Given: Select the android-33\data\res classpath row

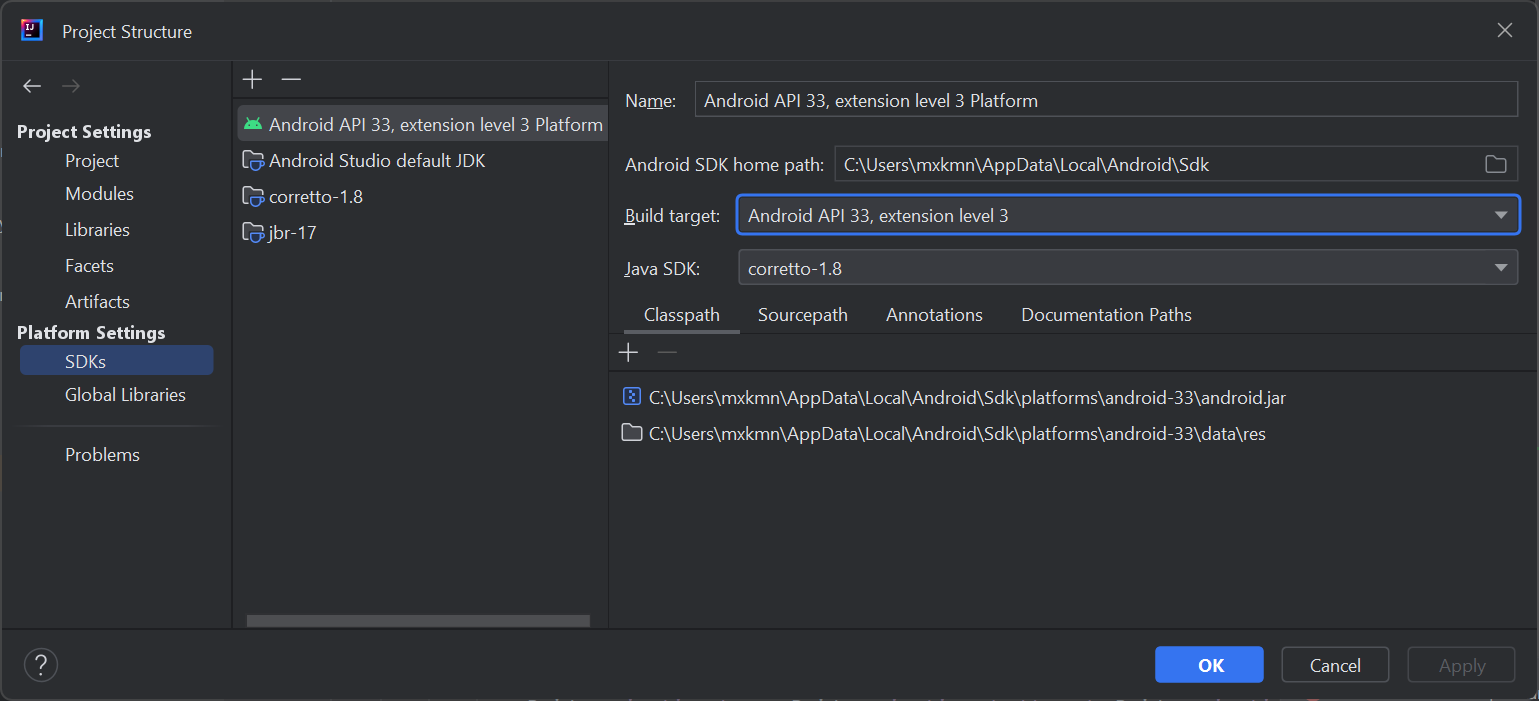Looking at the screenshot, I should pyautogui.click(x=1073, y=433).
